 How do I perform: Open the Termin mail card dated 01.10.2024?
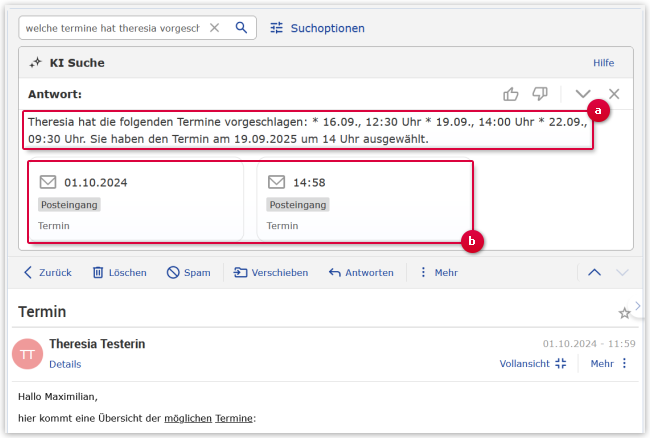pos(136,202)
